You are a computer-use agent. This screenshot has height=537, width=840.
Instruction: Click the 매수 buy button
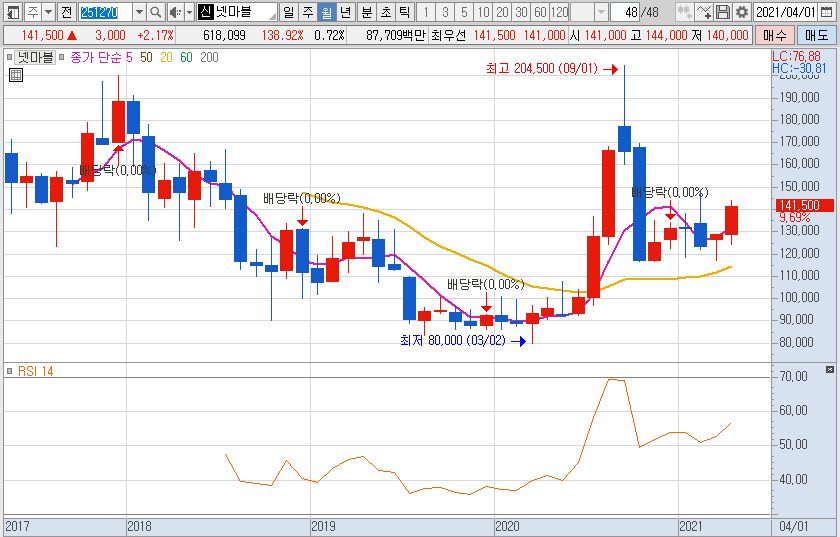(x=775, y=35)
